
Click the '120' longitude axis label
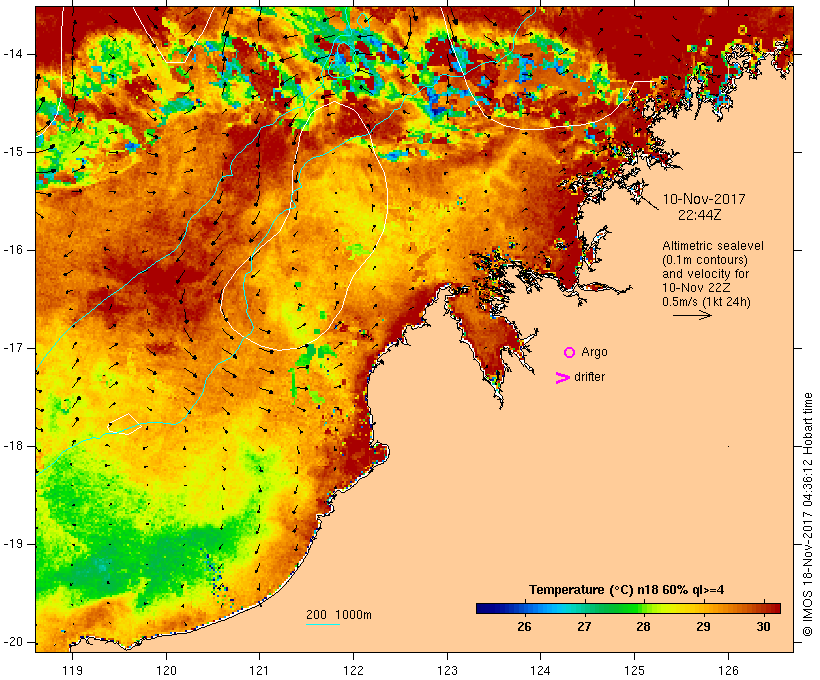pyautogui.click(x=166, y=670)
